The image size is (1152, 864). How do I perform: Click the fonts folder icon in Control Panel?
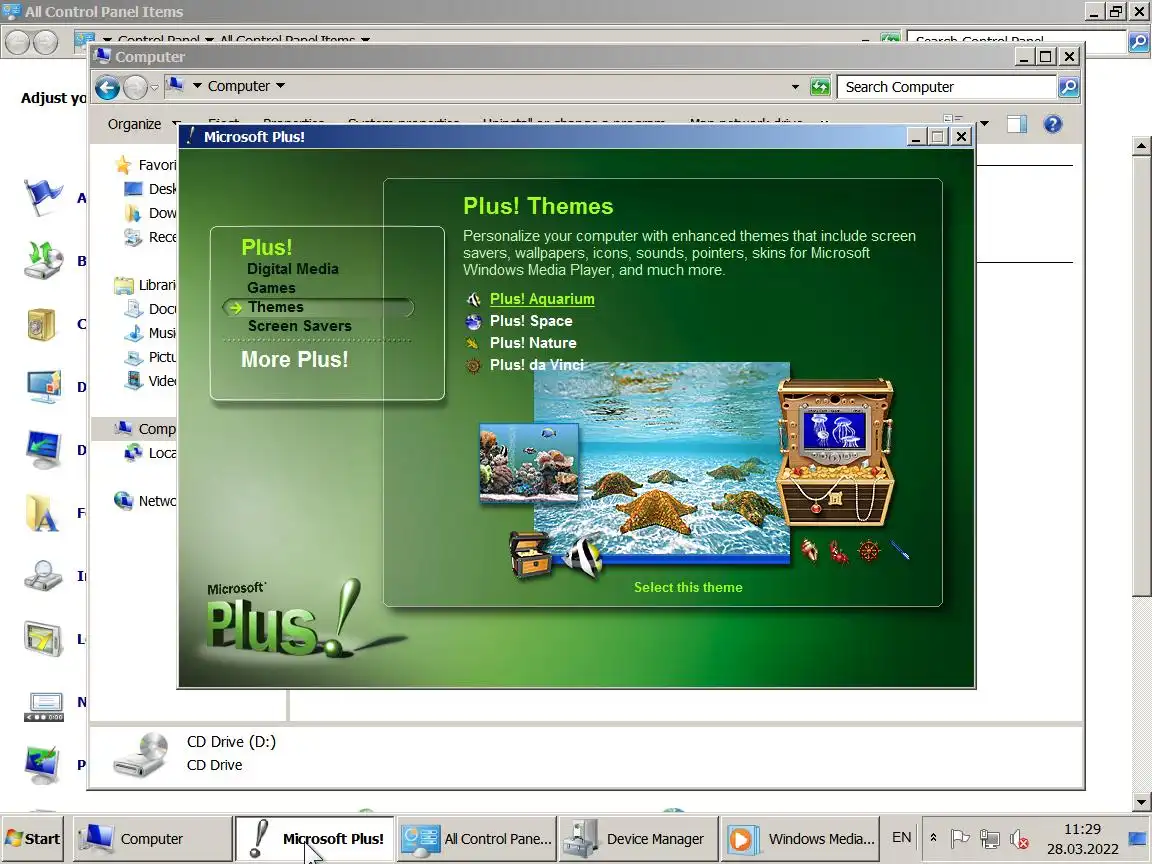(x=42, y=513)
